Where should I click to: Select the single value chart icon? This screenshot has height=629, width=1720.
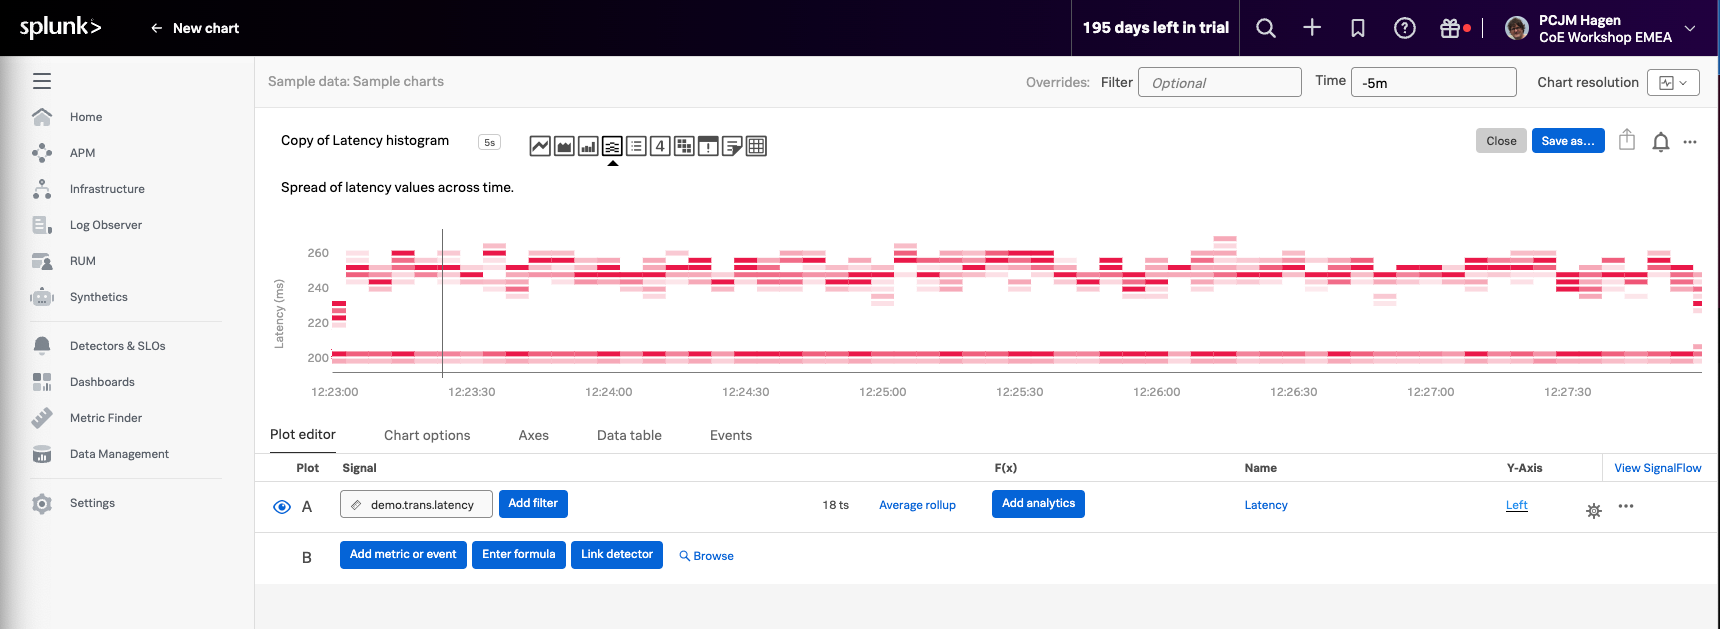[660, 146]
